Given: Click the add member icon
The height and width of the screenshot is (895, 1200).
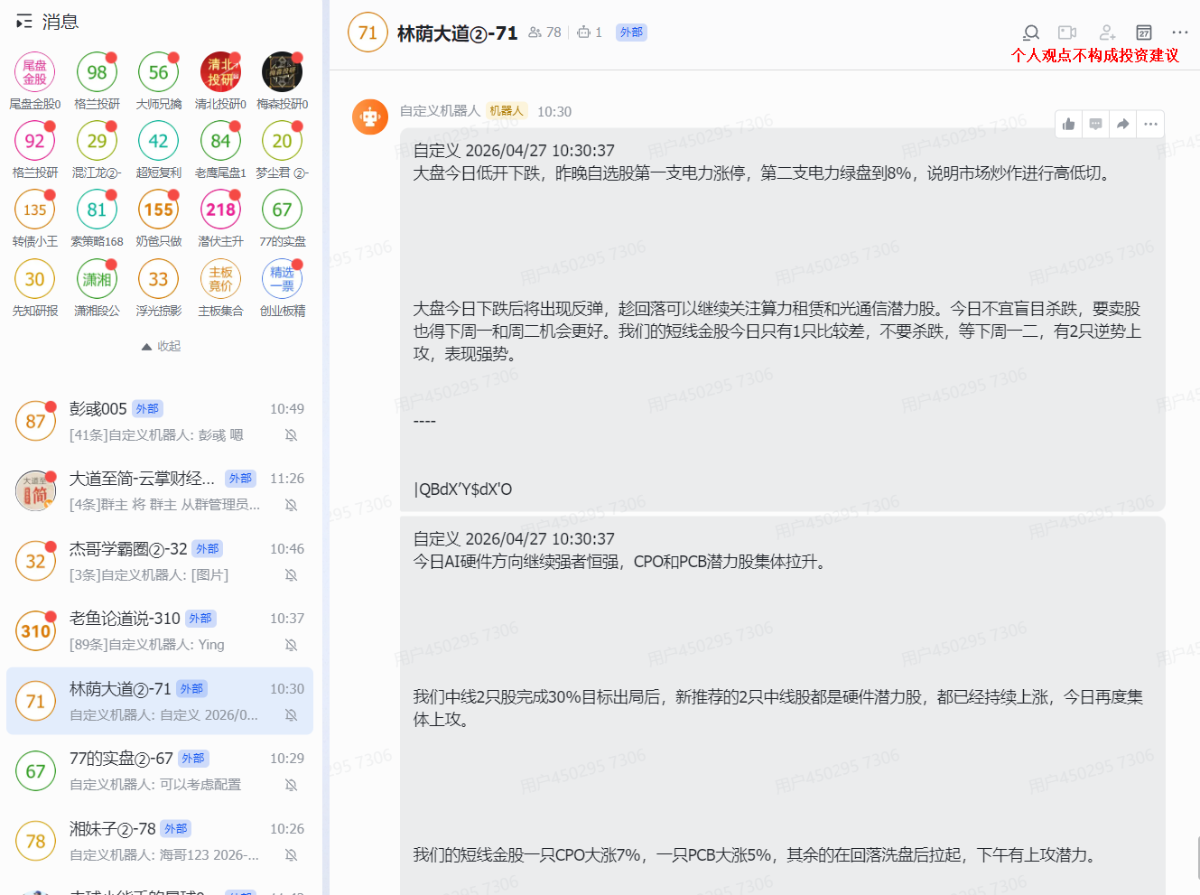Looking at the screenshot, I should point(1106,33).
